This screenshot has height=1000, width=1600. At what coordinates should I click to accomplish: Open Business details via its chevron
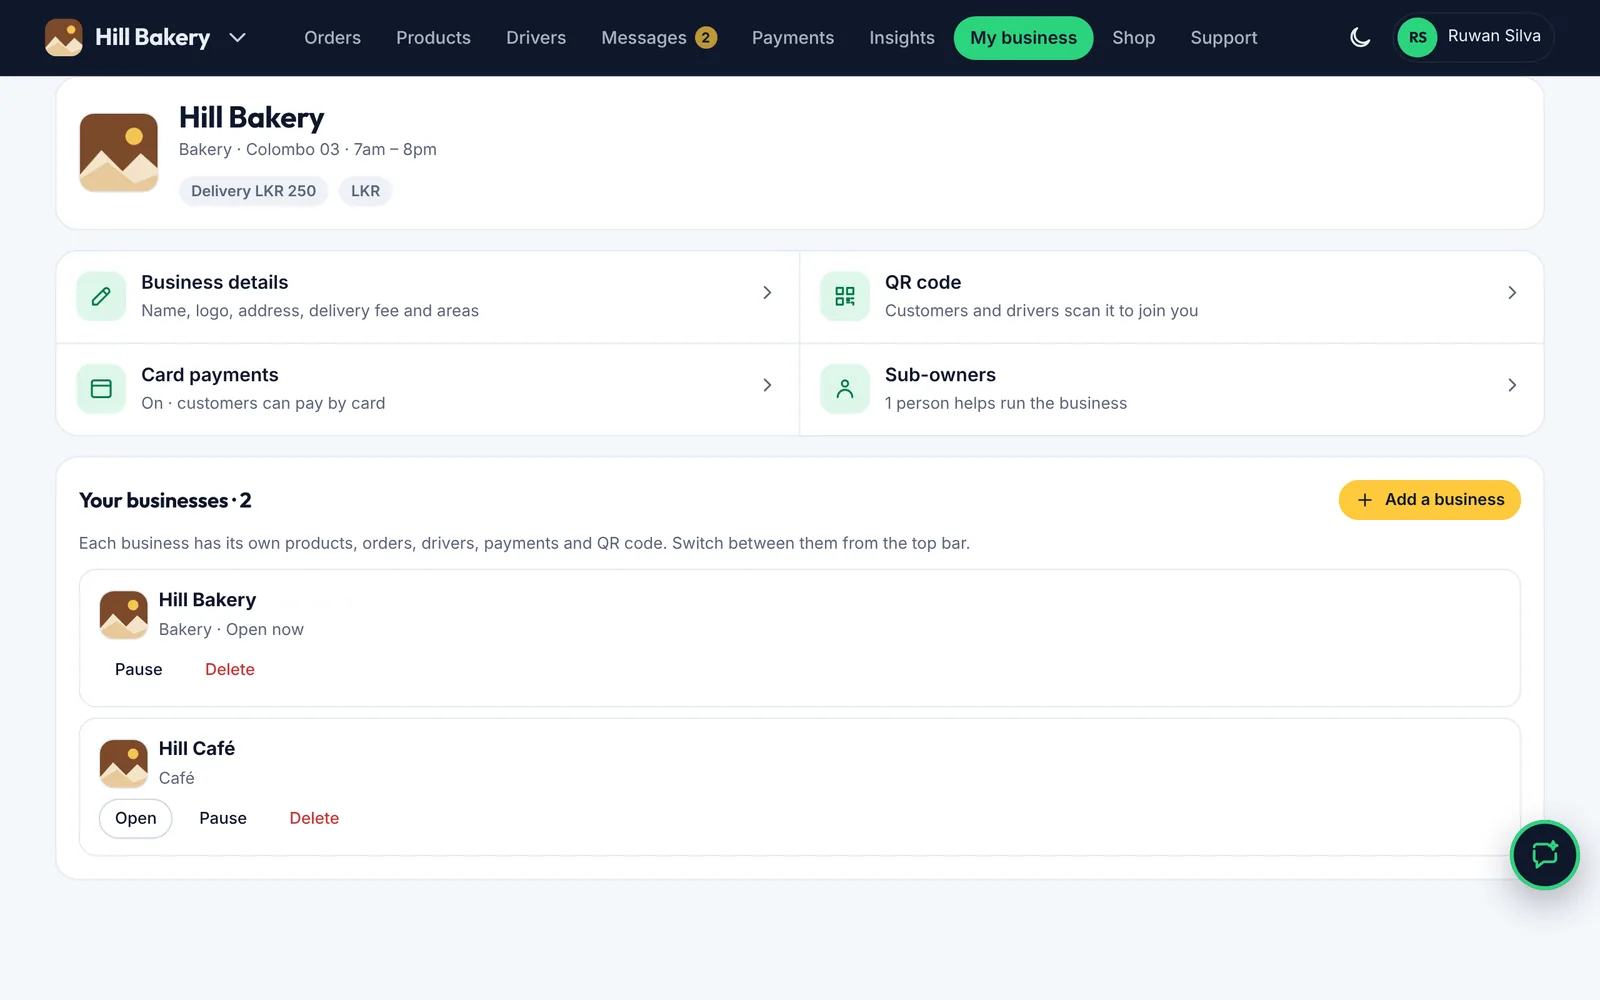coord(767,293)
